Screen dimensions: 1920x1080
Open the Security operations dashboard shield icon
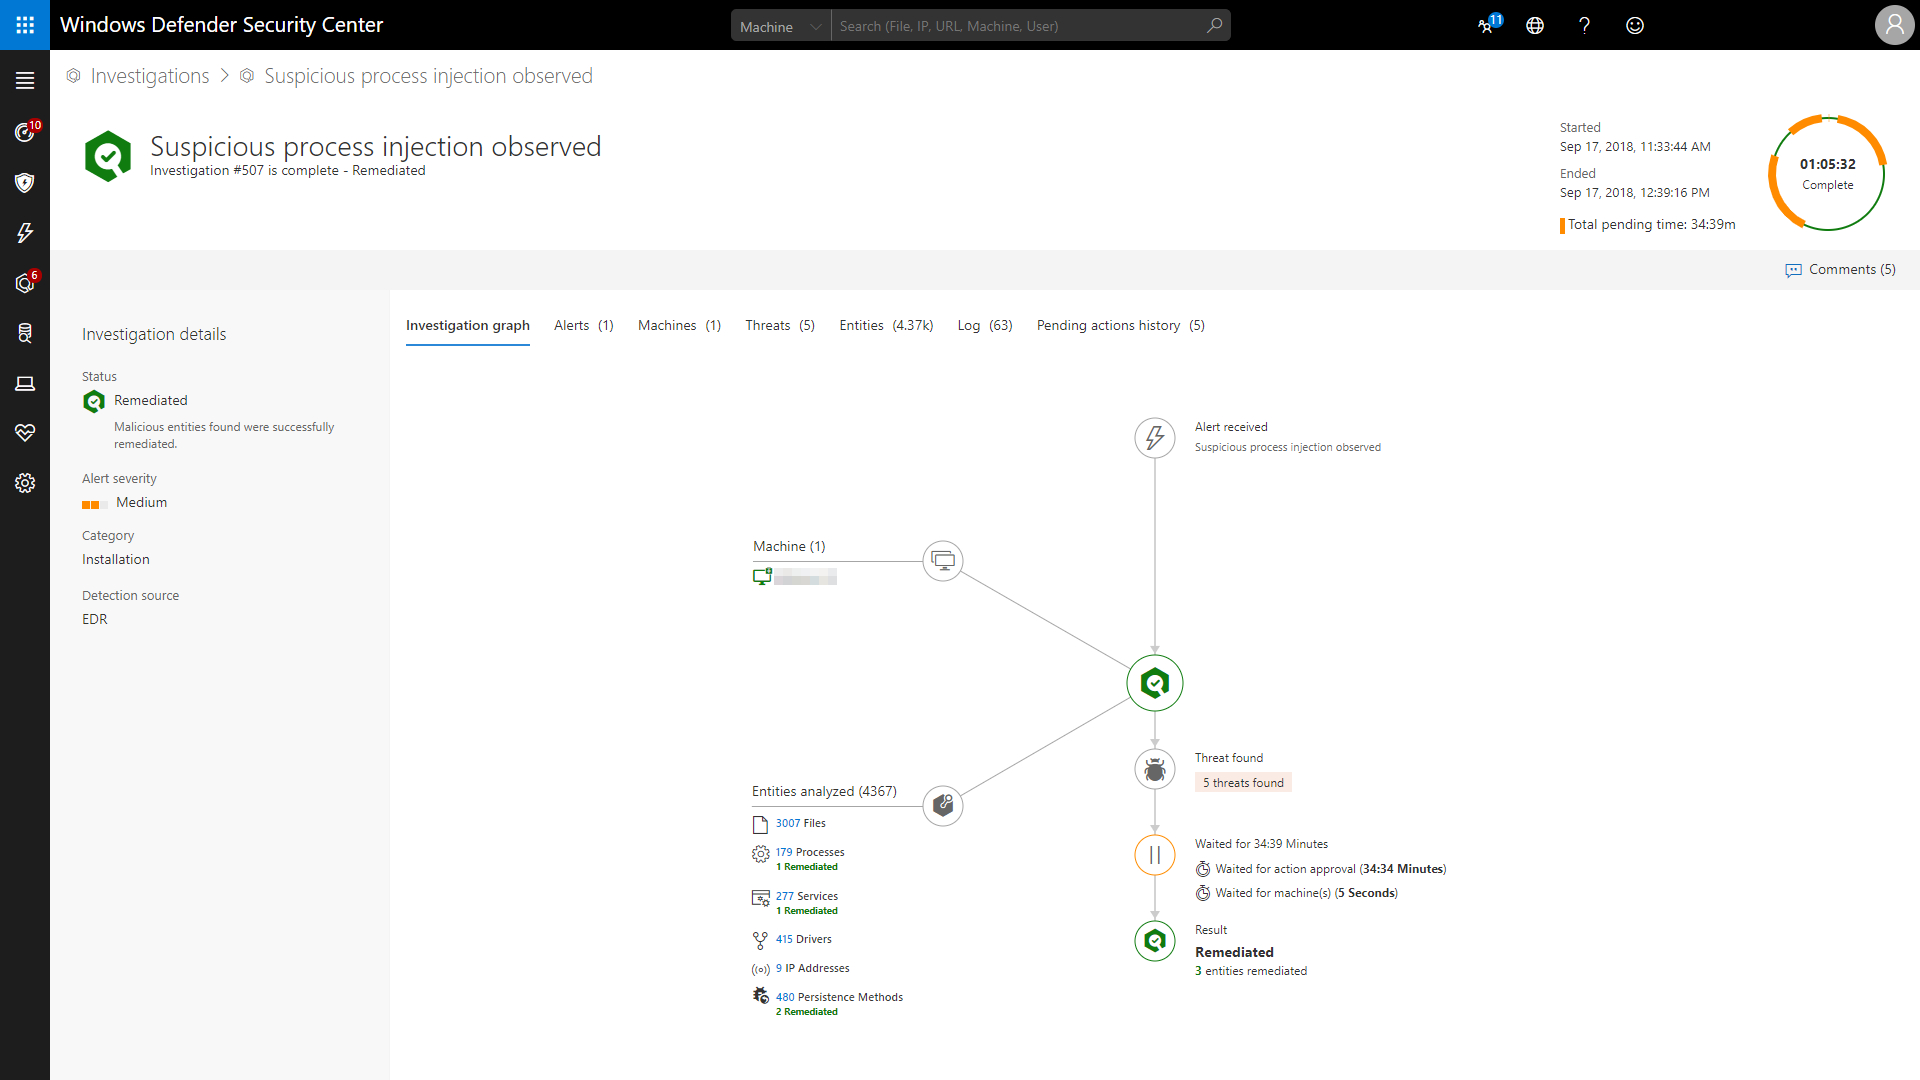[25, 183]
